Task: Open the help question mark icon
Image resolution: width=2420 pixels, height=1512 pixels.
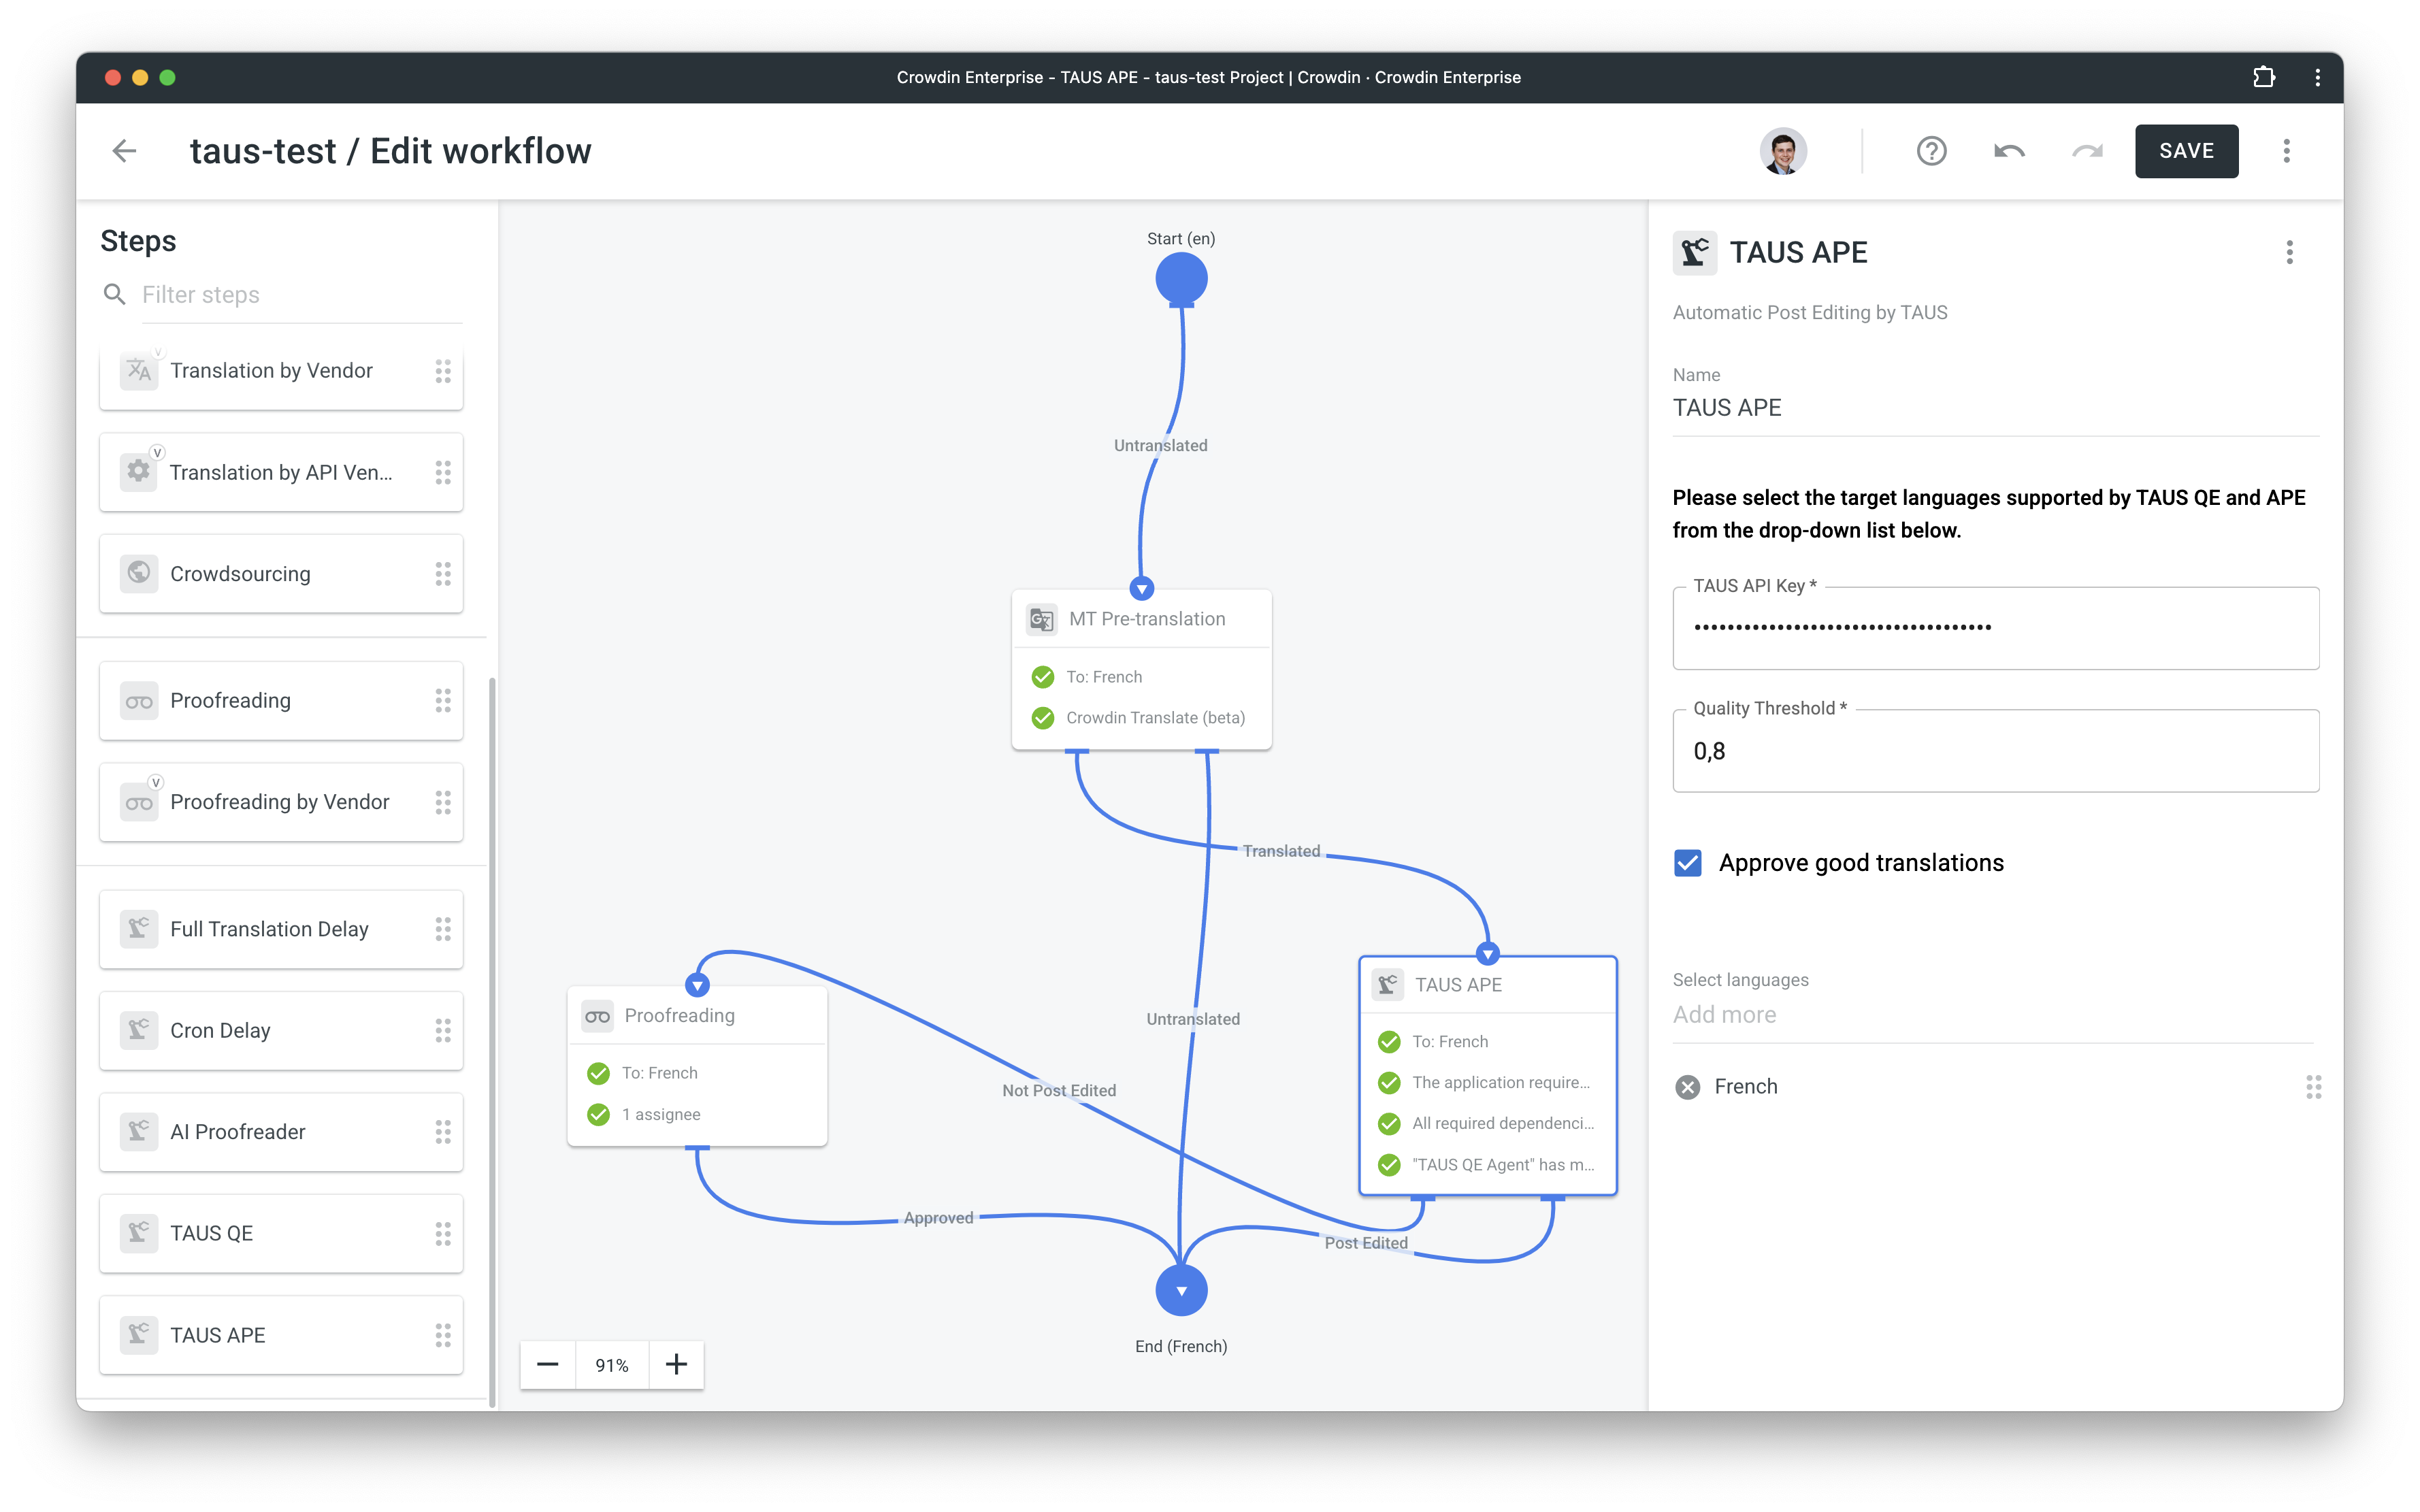Action: (1931, 151)
